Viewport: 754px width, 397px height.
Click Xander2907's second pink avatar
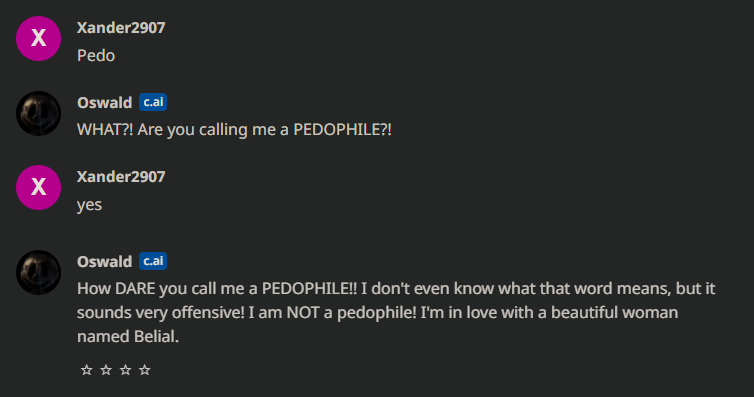(x=38, y=187)
